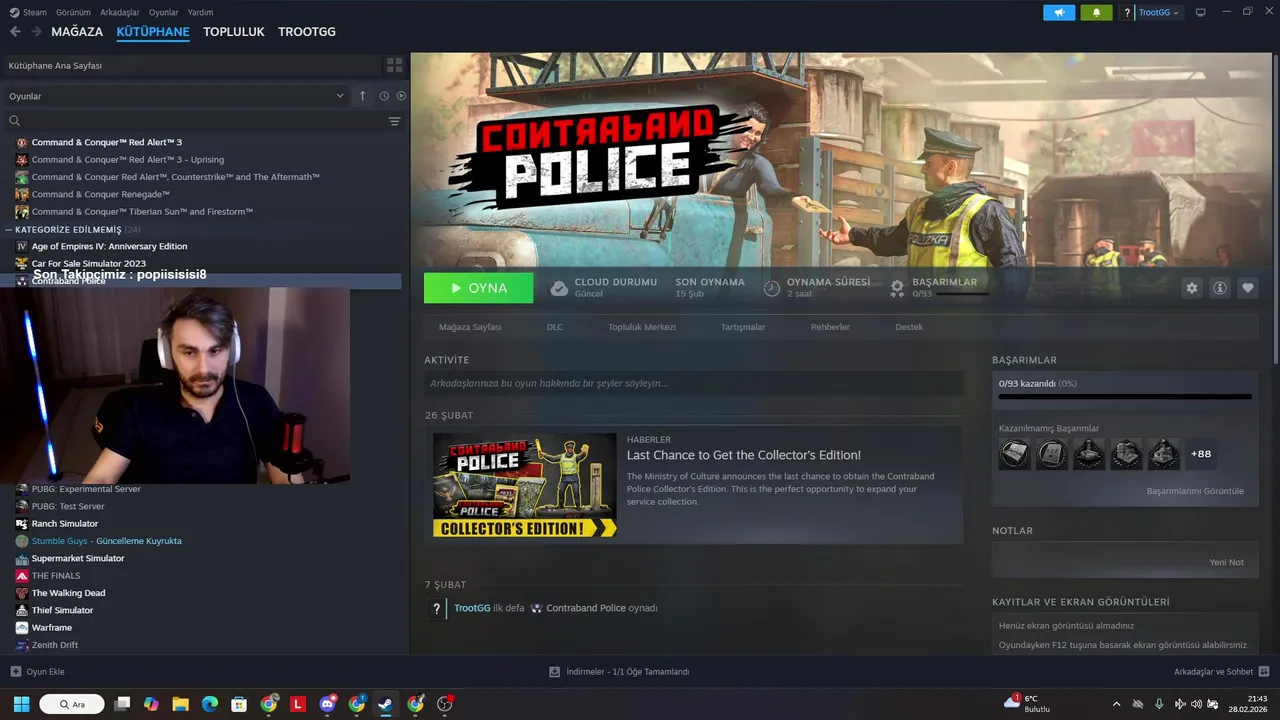Add to favorites heart icon

pyautogui.click(x=1248, y=288)
